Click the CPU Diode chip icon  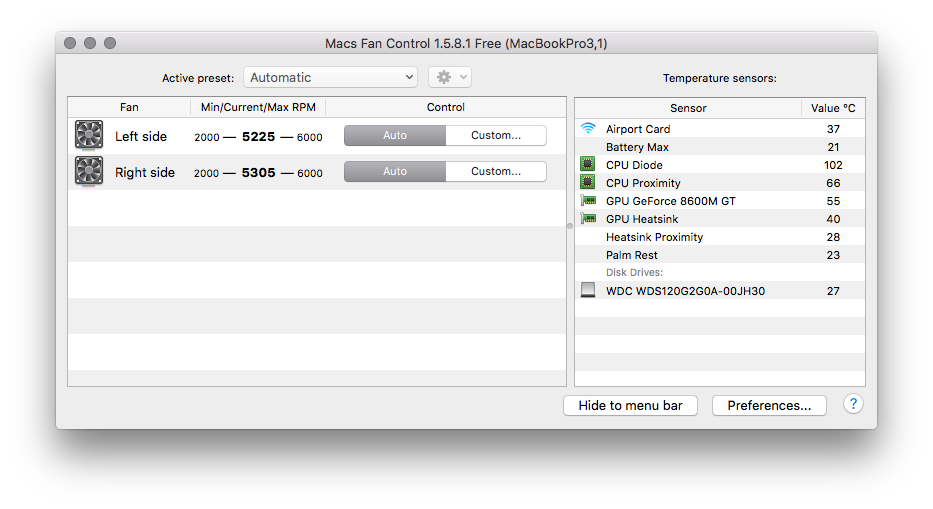point(587,164)
